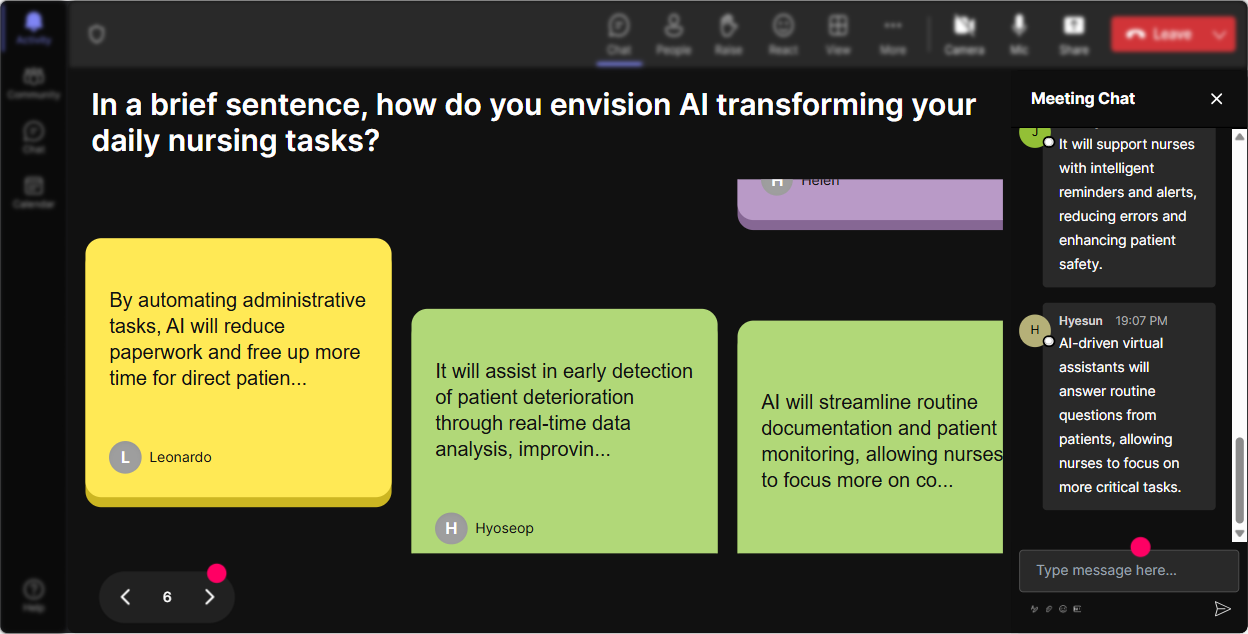The image size is (1248, 634).
Task: Click the chat scrollbar down arrow
Action: [x=1240, y=535]
